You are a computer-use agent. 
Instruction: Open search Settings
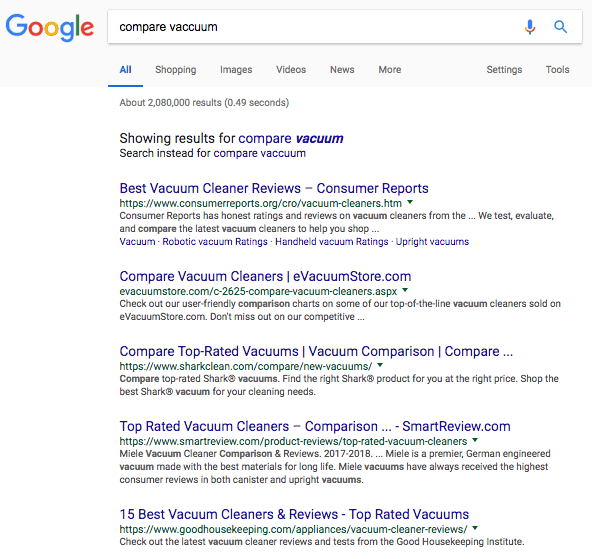coord(504,70)
